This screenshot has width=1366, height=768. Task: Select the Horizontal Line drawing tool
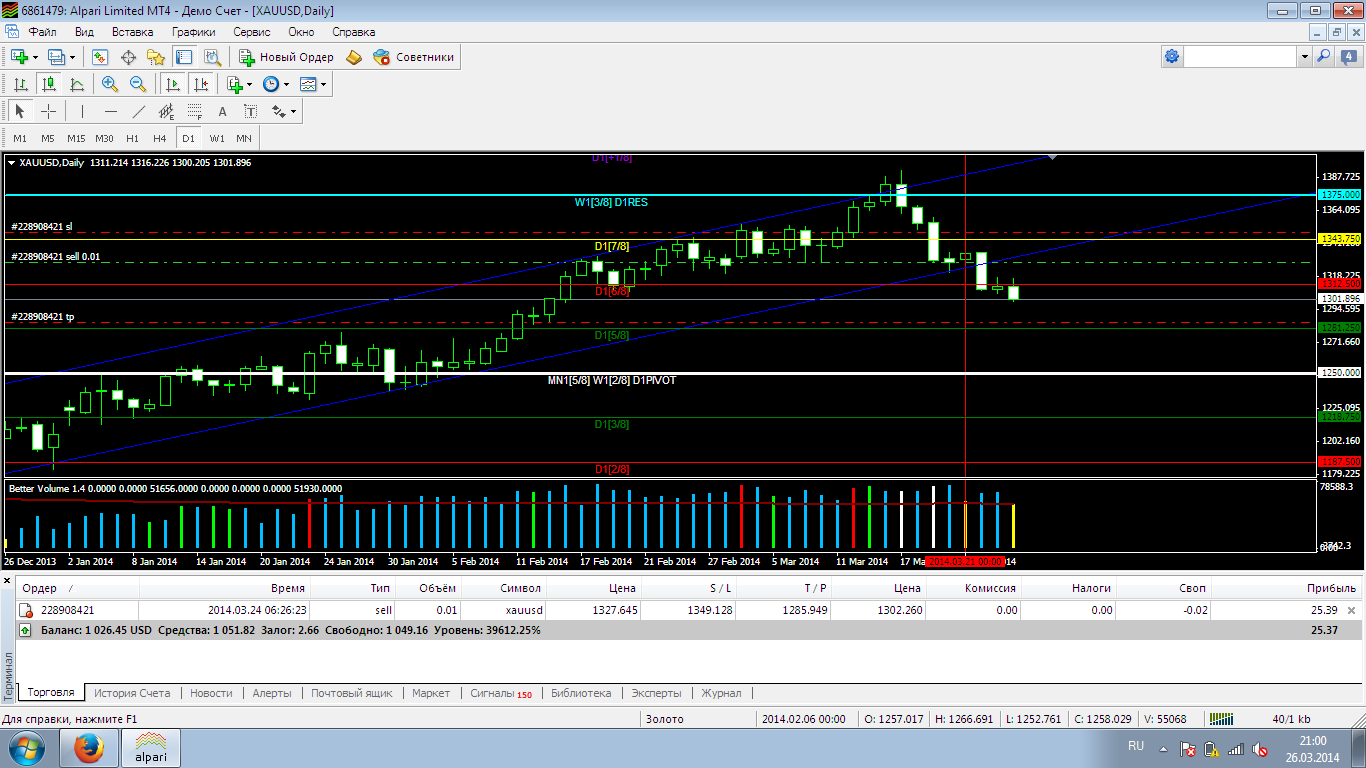click(110, 111)
